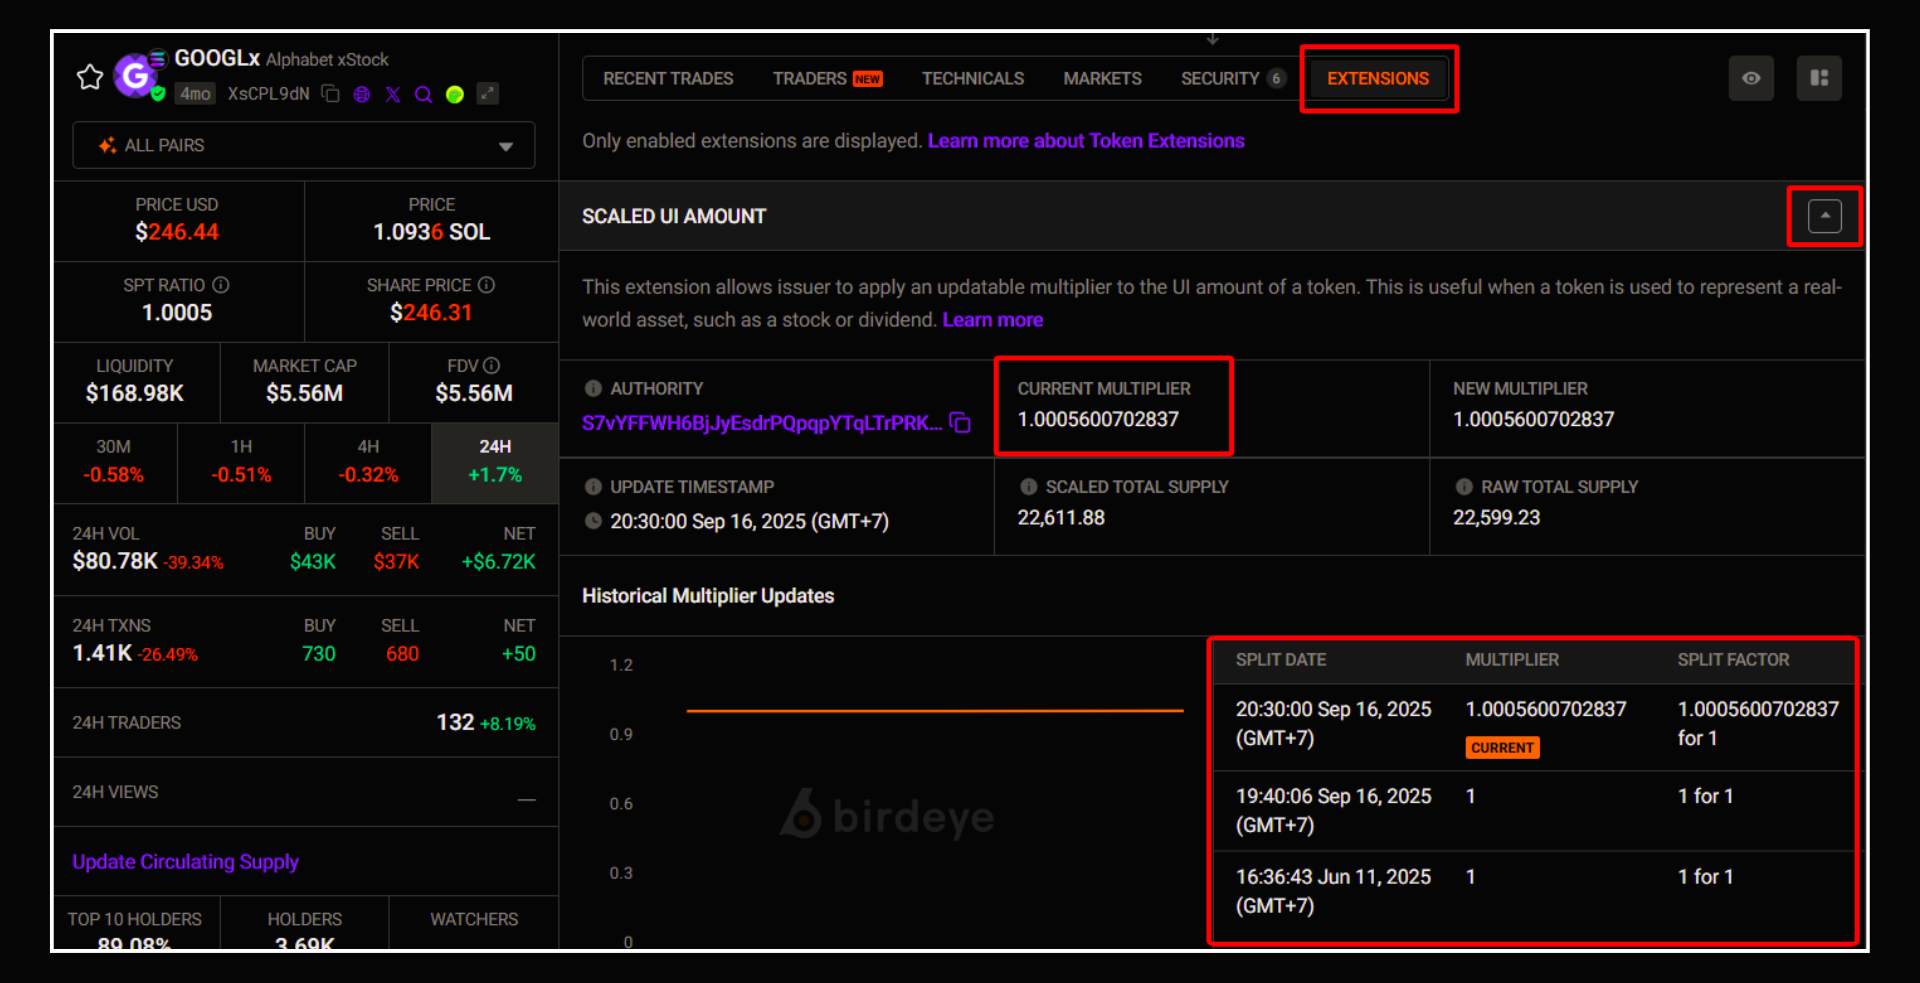Select the 1H timeframe
Viewport: 1920px width, 983px height.
(x=241, y=462)
